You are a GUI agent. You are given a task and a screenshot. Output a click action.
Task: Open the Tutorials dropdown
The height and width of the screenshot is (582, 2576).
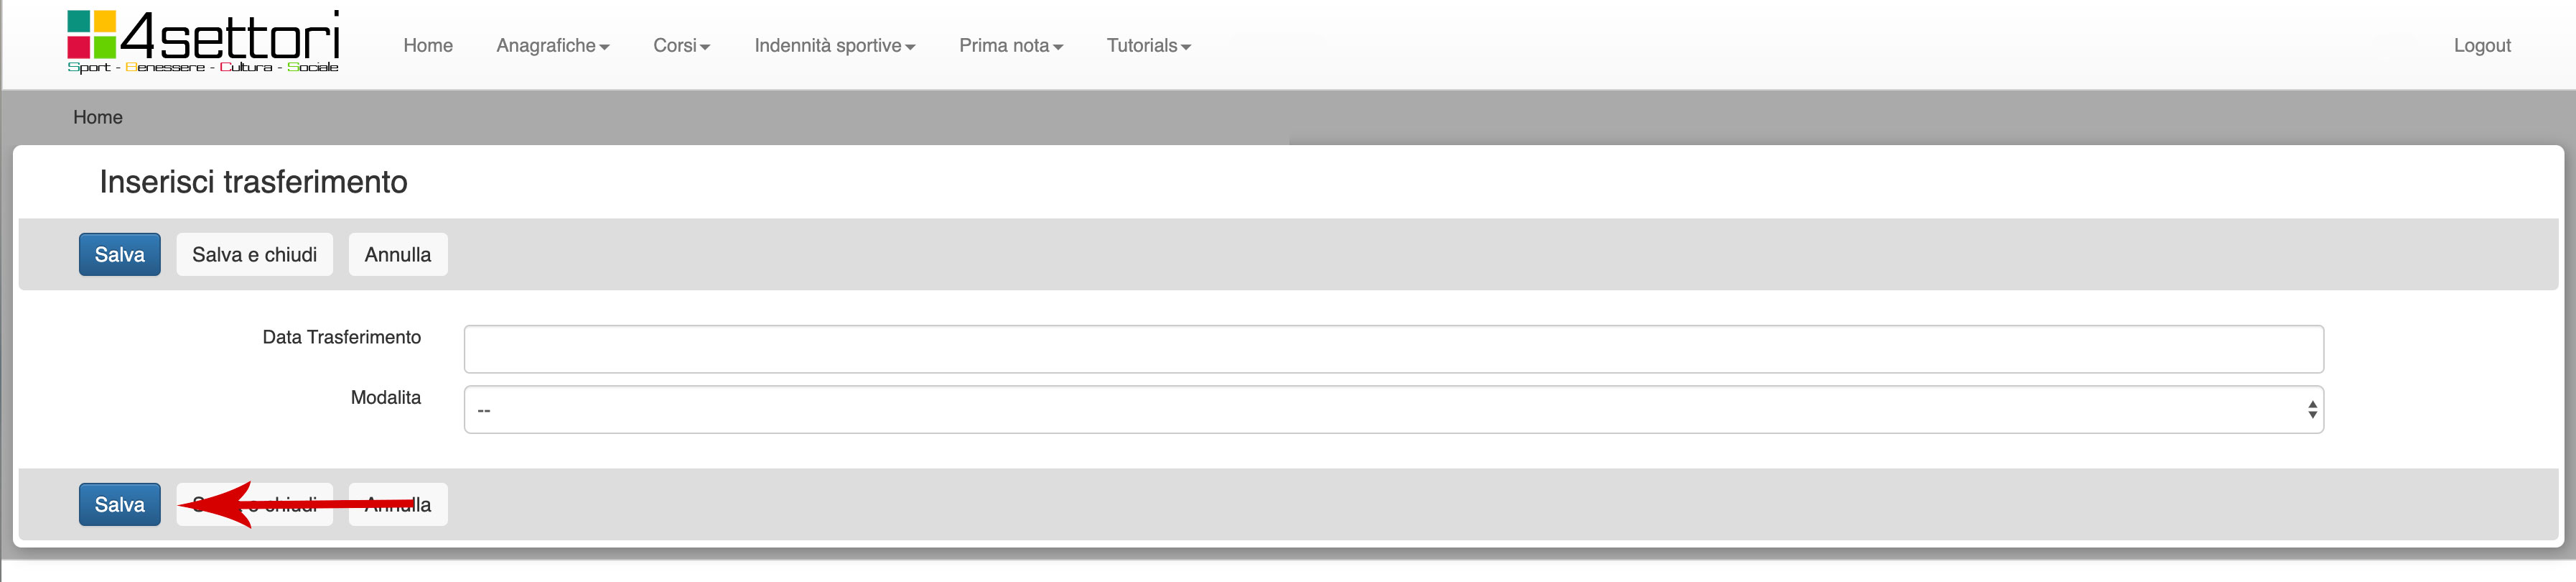point(1148,46)
